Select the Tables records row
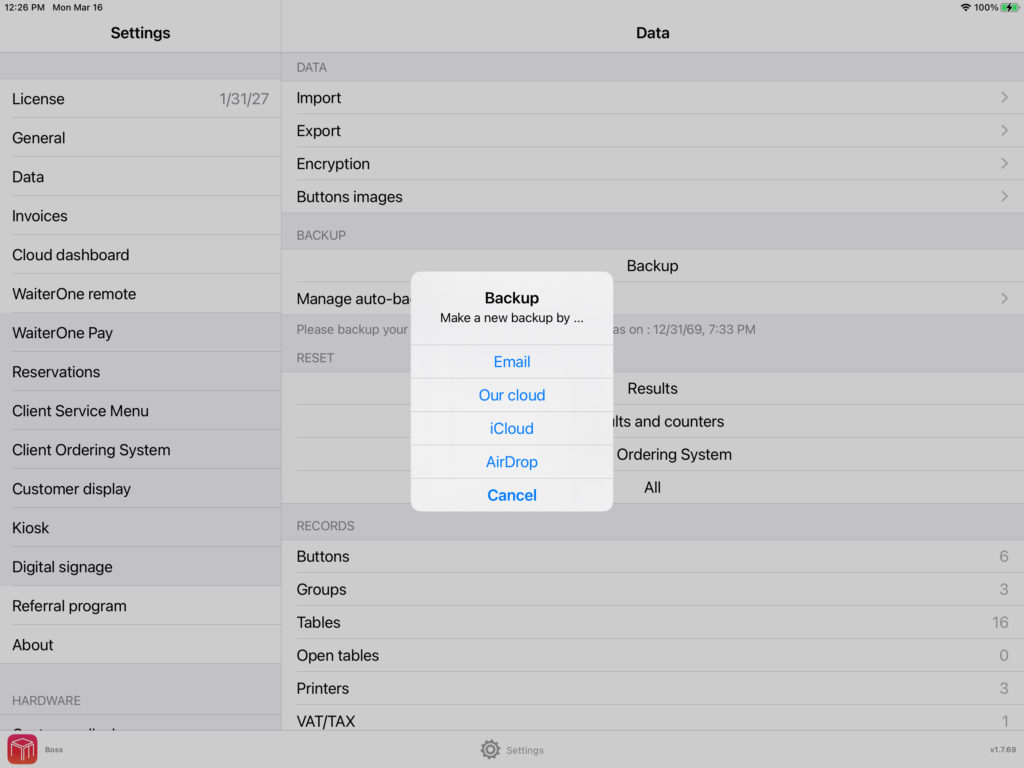The width and height of the screenshot is (1024, 768). (x=652, y=622)
